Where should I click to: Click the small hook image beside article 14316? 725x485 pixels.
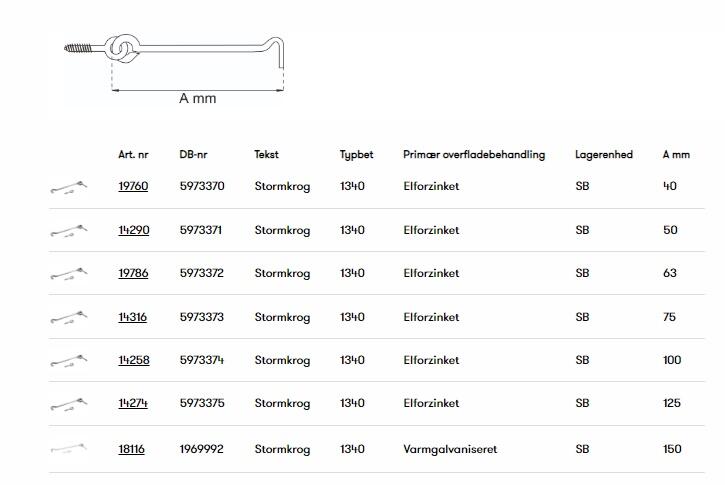(68, 318)
